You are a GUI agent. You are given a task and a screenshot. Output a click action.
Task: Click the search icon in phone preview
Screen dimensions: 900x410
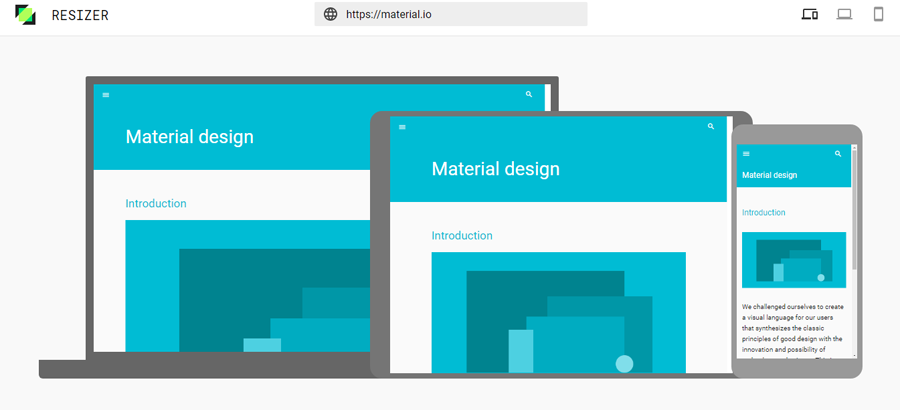click(x=838, y=154)
